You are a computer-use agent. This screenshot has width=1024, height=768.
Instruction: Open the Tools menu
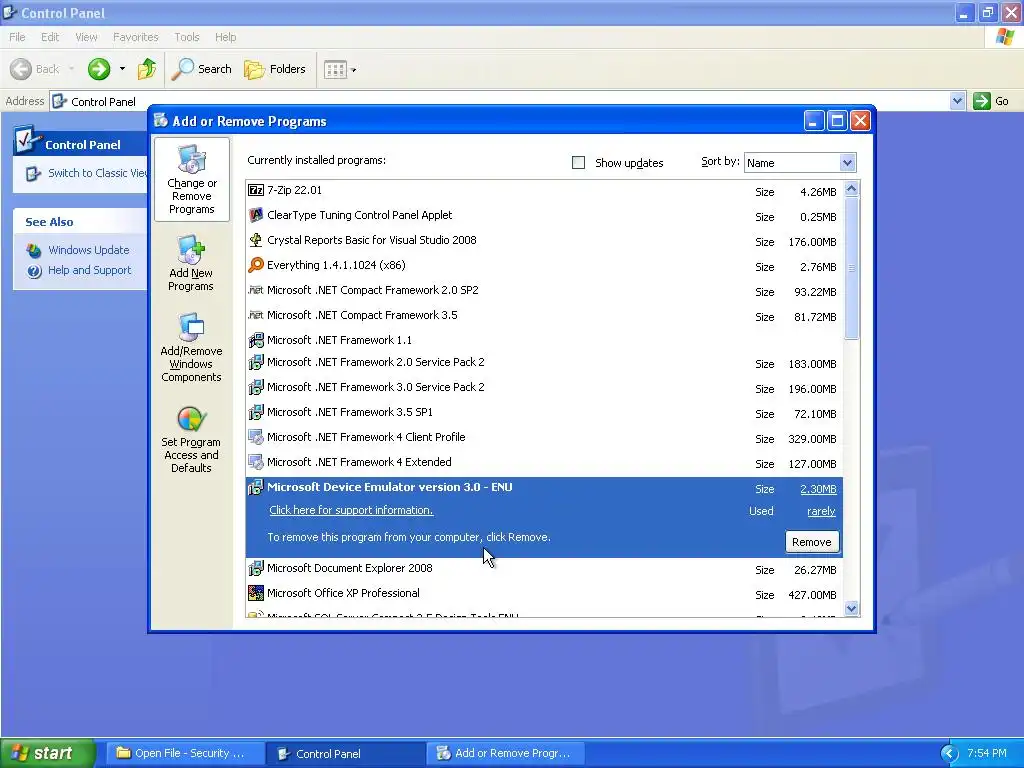pyautogui.click(x=187, y=37)
